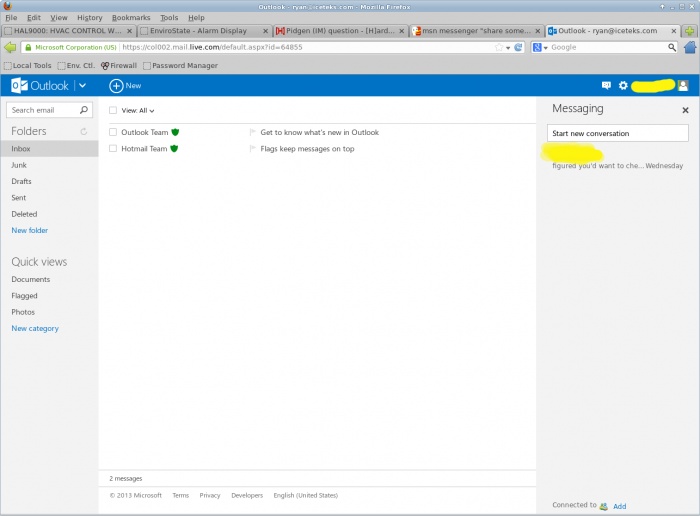Click the Firefox back arrow button
Viewport: 700px width, 516px height.
10,47
